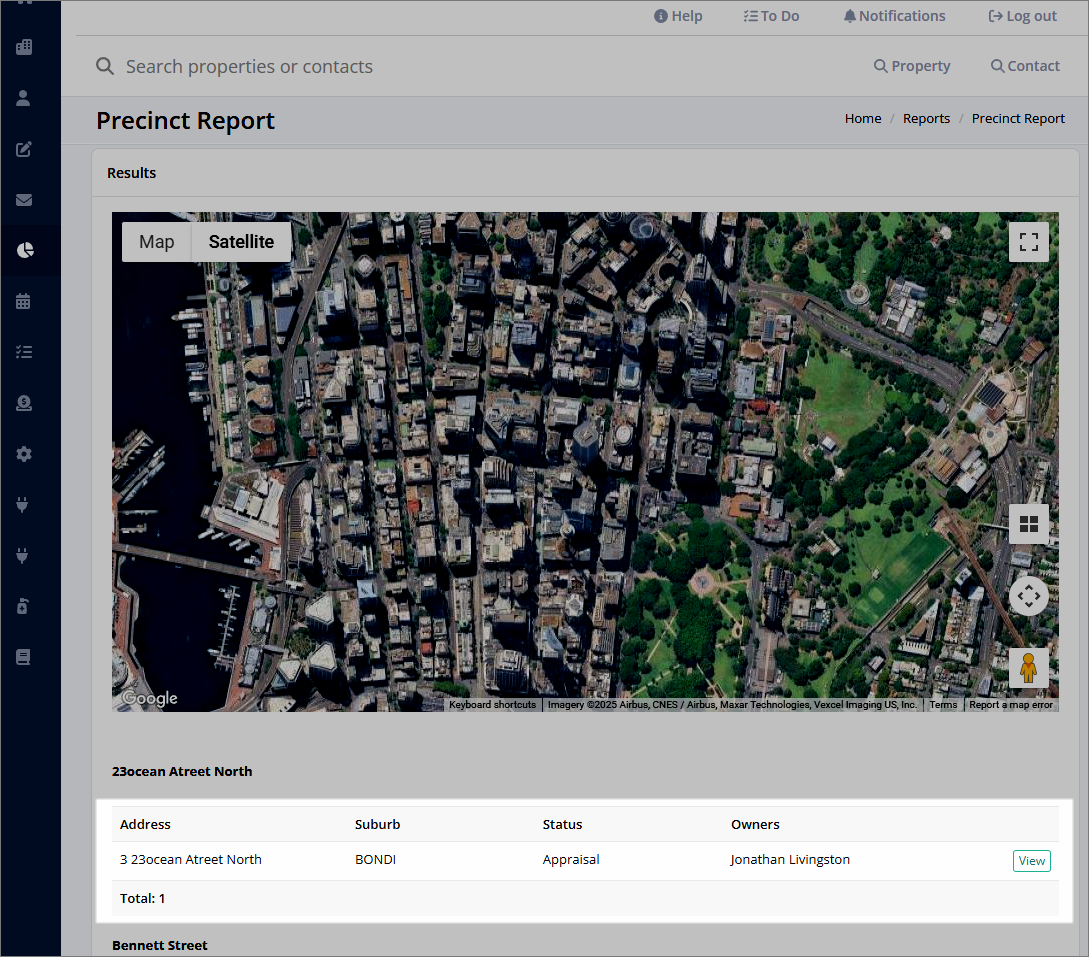Click the pencil edit icon in sidebar
Image resolution: width=1089 pixels, height=957 pixels.
(24, 149)
